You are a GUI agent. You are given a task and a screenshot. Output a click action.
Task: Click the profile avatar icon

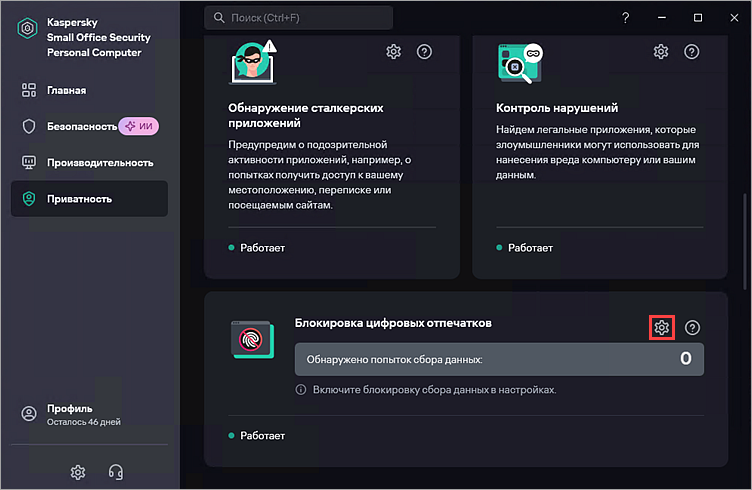pyautogui.click(x=29, y=414)
